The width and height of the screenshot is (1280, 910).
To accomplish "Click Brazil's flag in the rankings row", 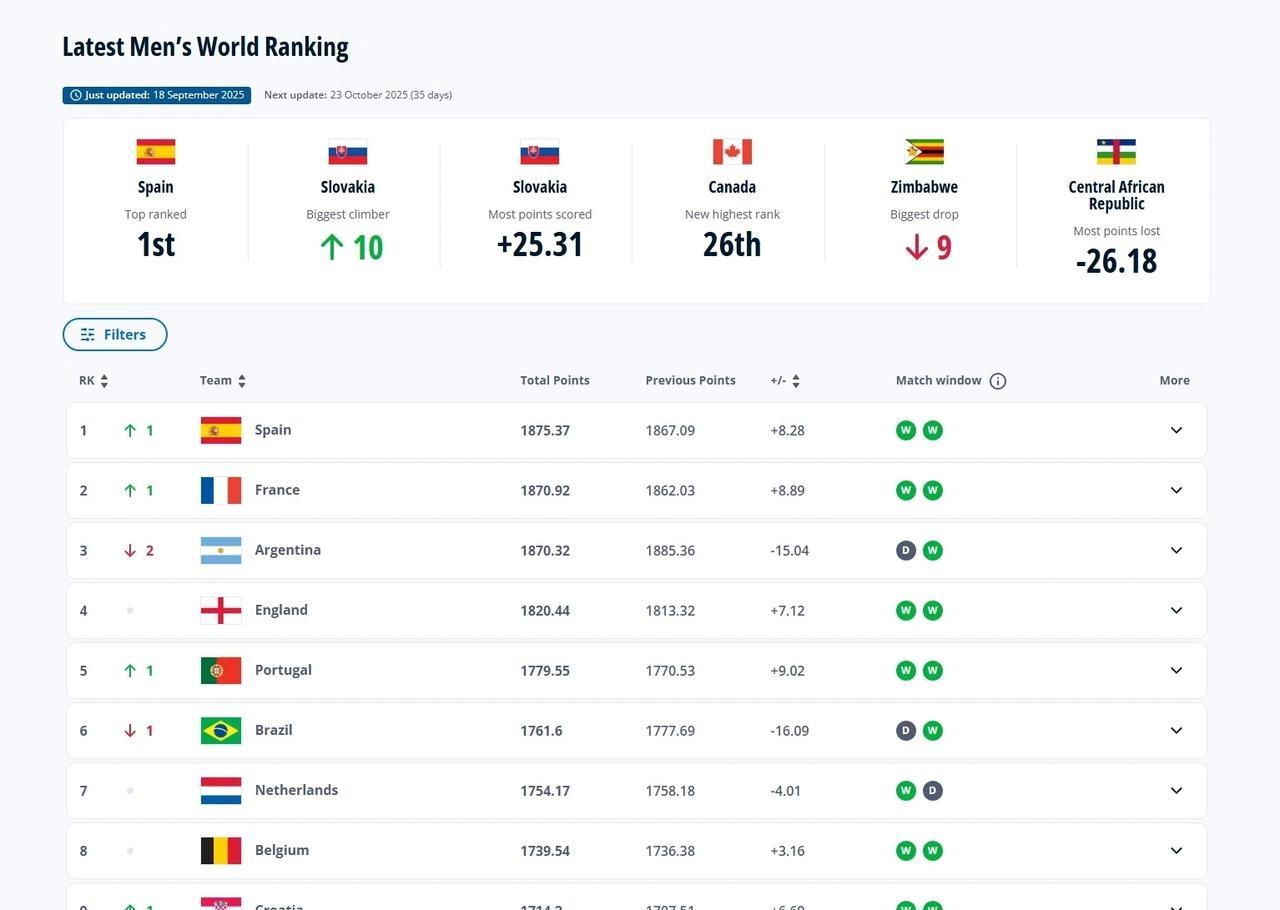I will pos(221,731).
